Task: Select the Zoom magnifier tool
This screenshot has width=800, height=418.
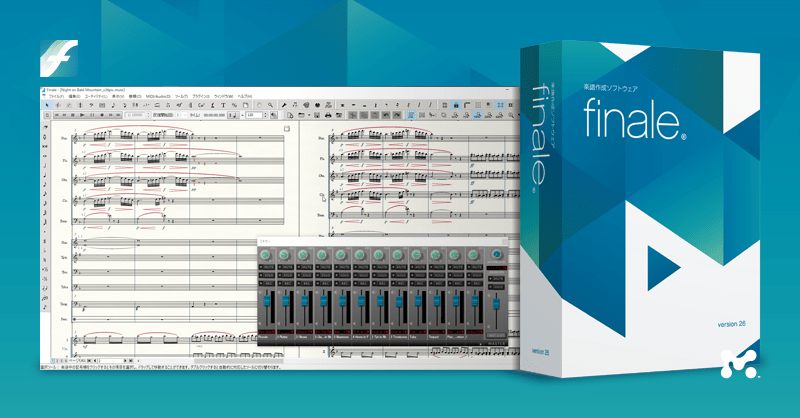Action: tap(270, 105)
